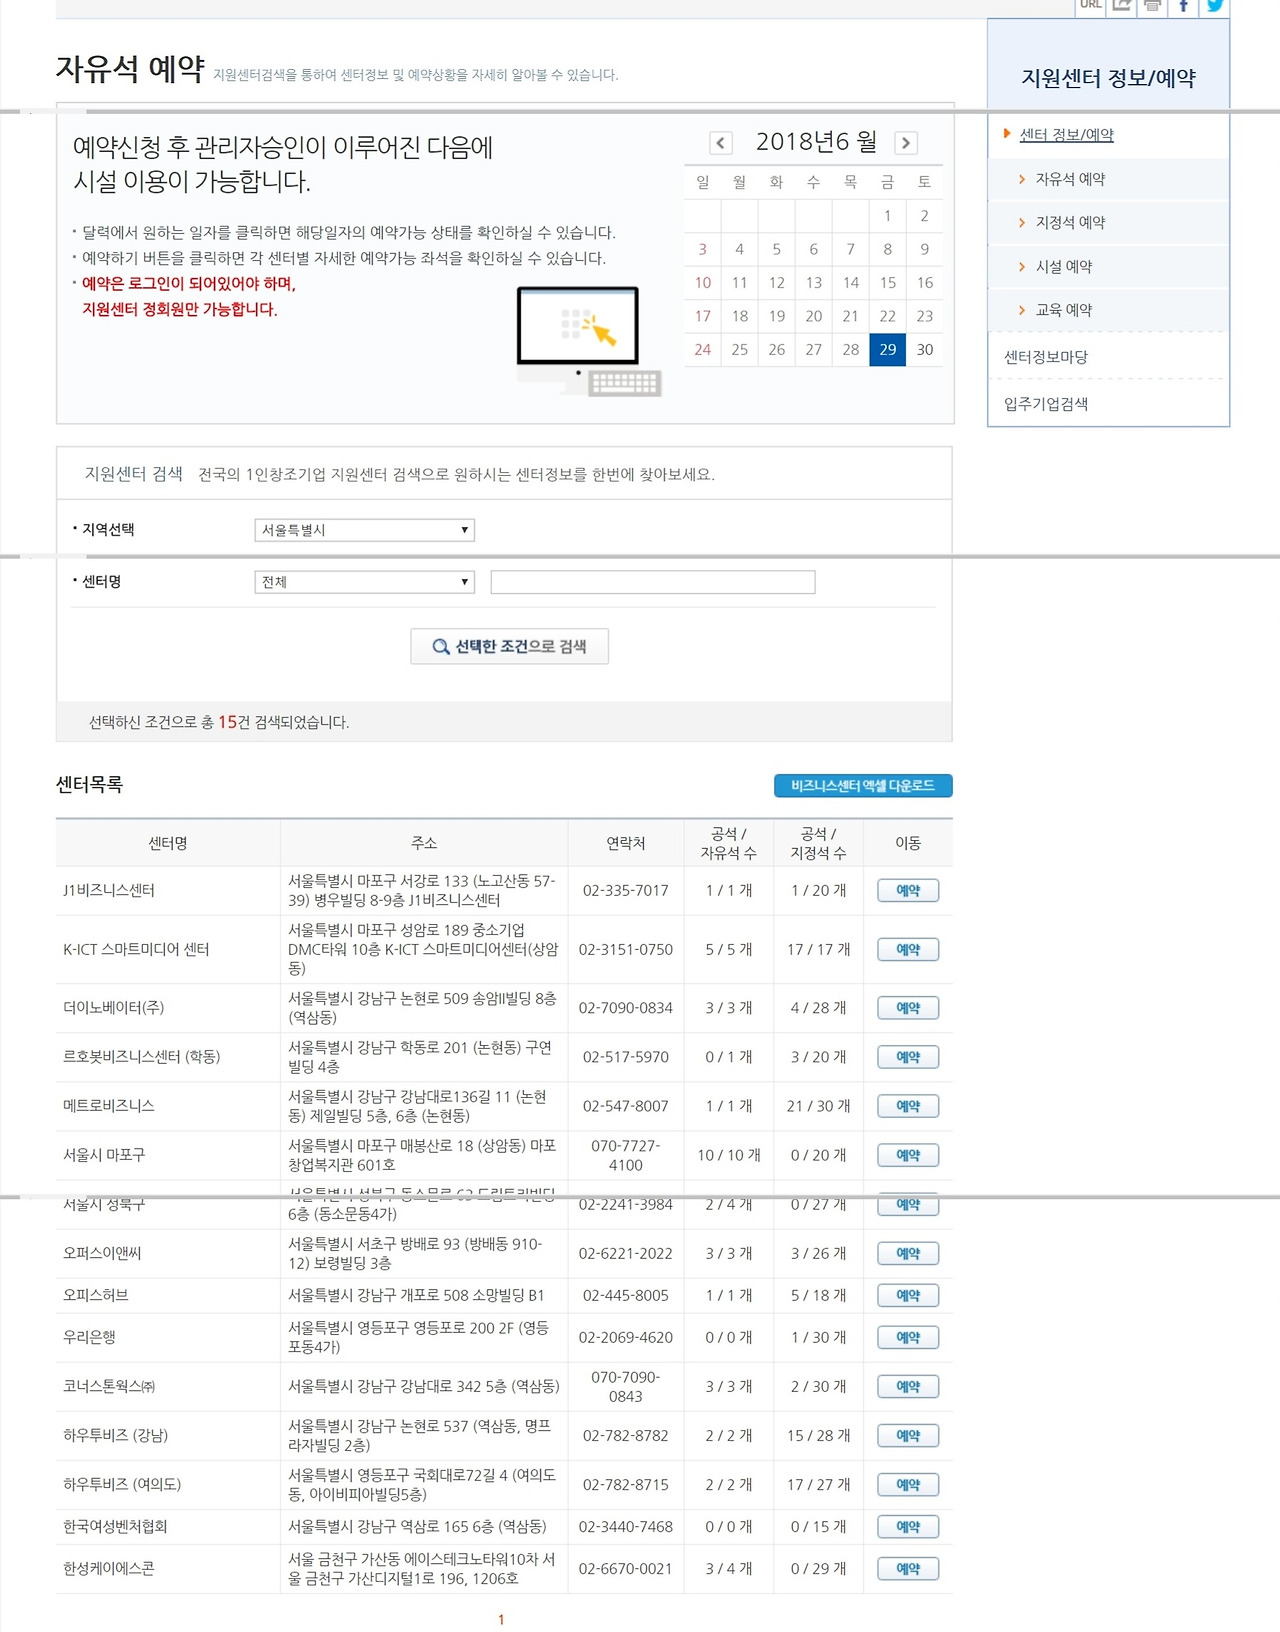Download 비즈니스센터 엑셀 file

tap(863, 786)
